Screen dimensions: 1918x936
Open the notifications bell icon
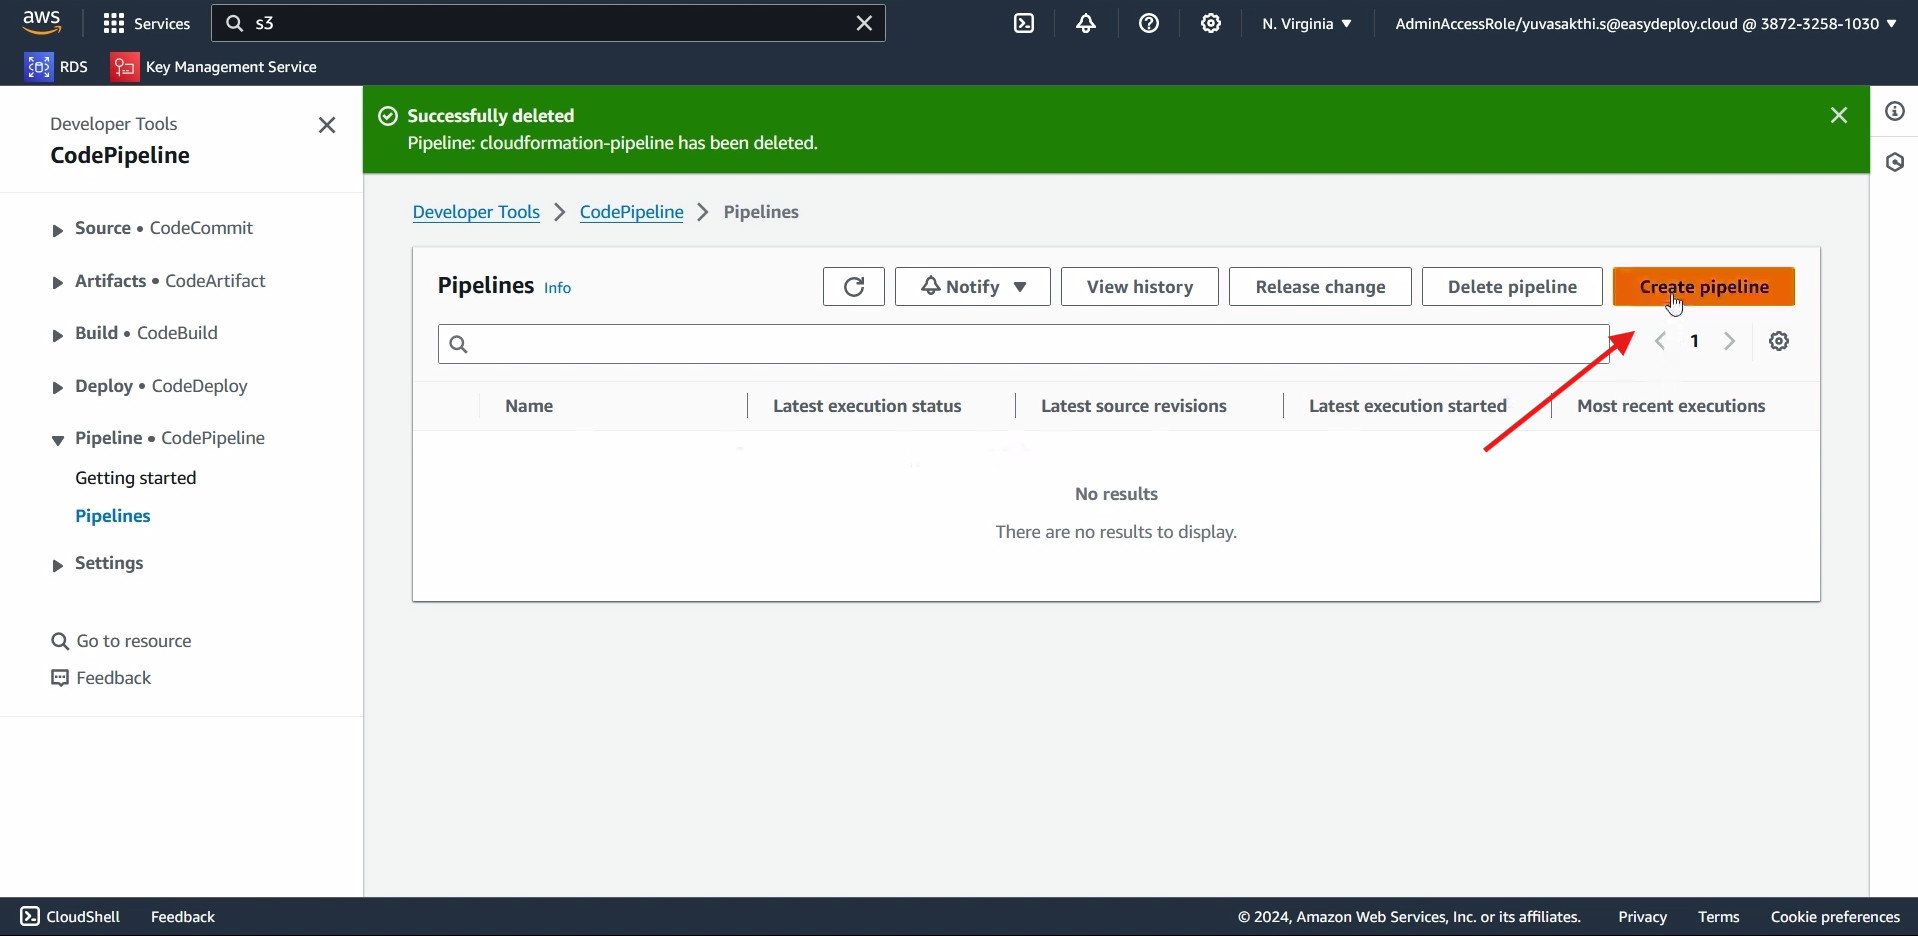click(x=1086, y=23)
